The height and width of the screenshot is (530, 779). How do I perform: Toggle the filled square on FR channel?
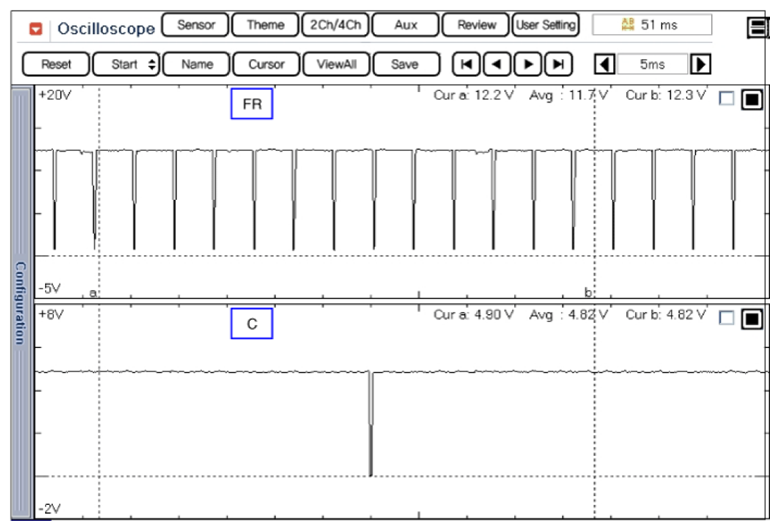751,98
